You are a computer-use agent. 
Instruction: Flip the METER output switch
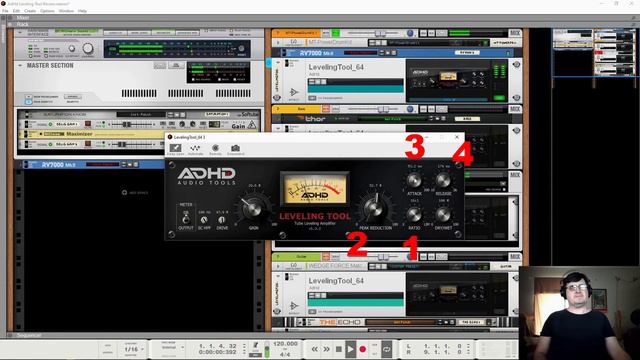click(186, 218)
